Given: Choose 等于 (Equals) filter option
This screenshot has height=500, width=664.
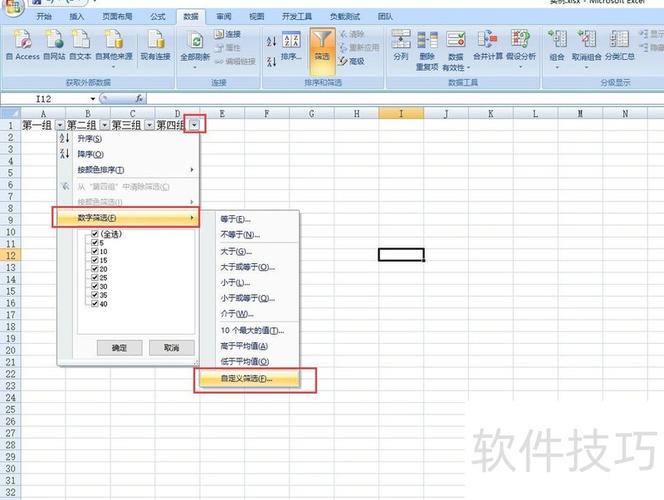Looking at the screenshot, I should [250, 219].
